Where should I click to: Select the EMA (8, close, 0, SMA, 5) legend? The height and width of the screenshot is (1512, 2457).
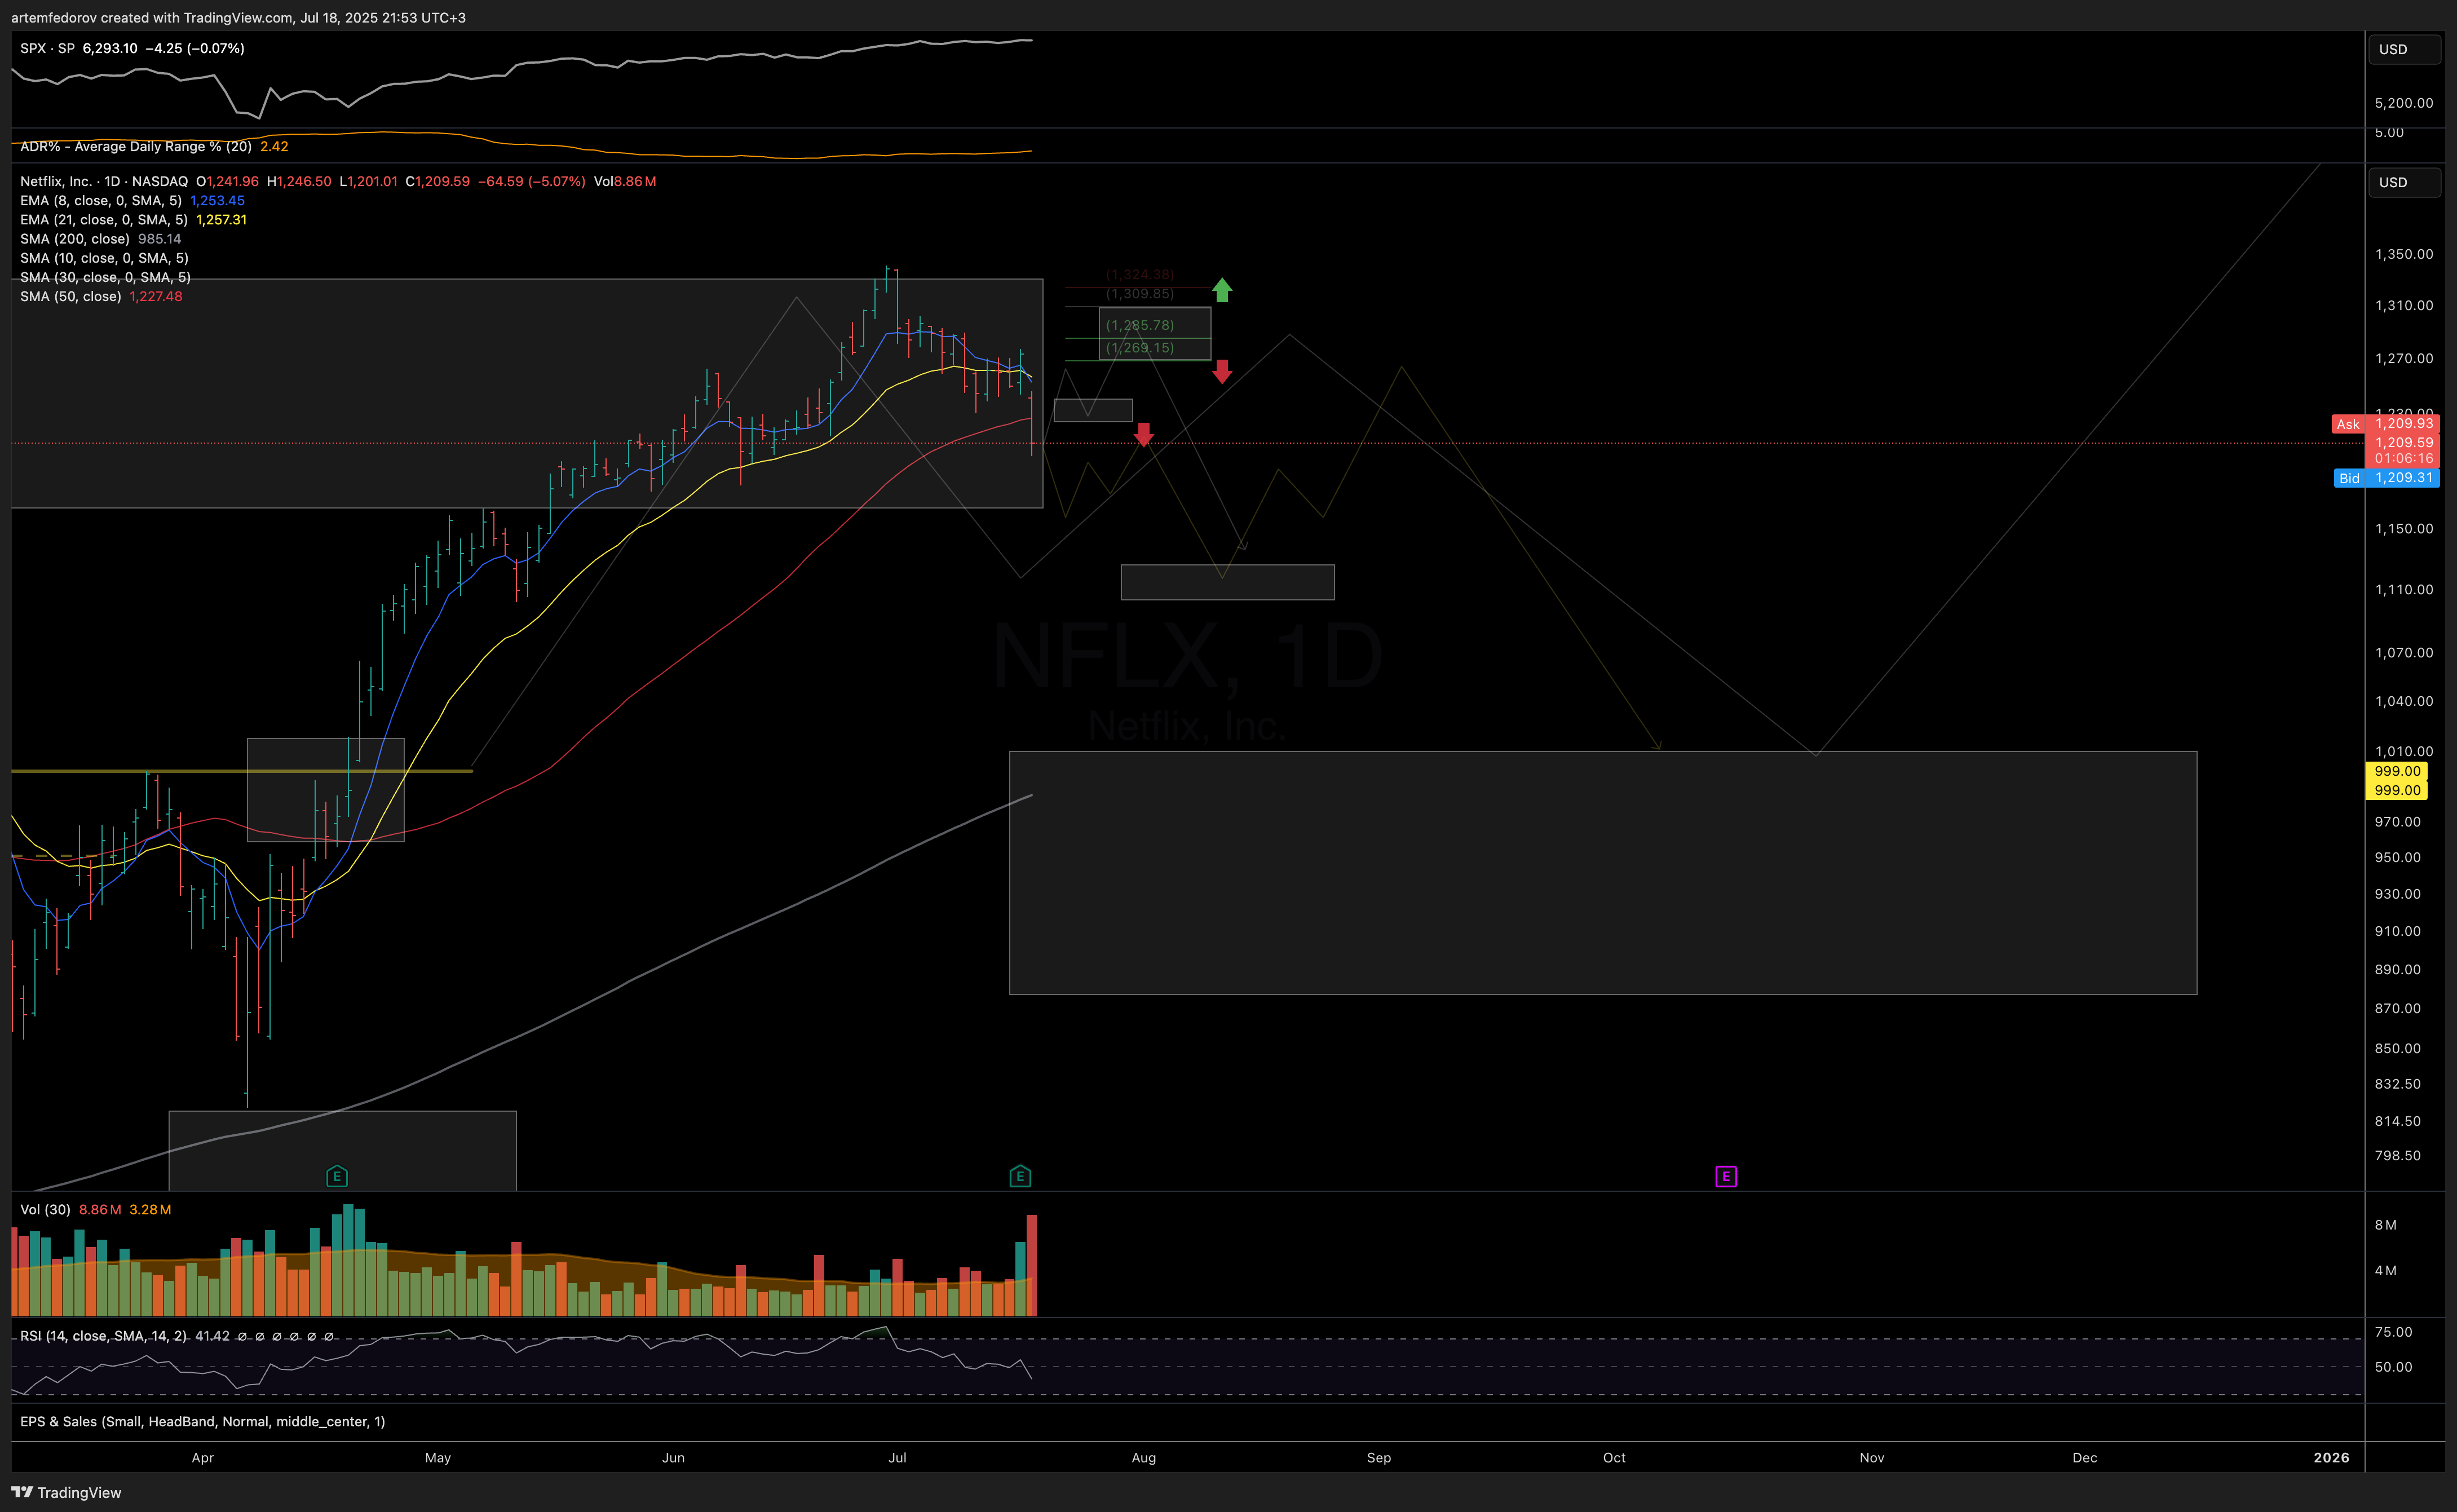point(101,200)
